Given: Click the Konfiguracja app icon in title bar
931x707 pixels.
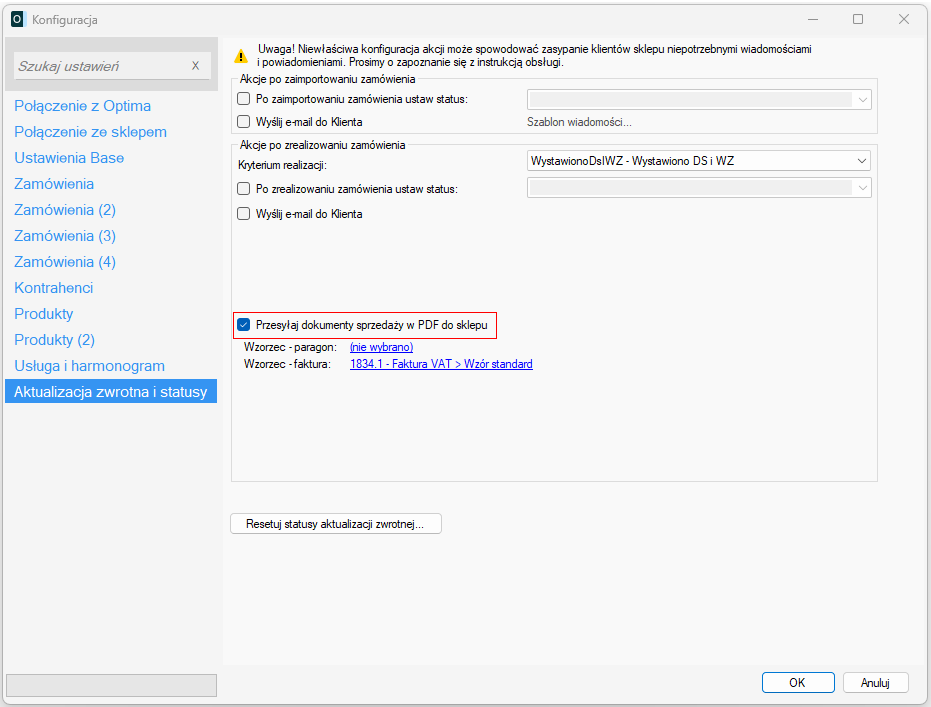Looking at the screenshot, I should 17,20.
